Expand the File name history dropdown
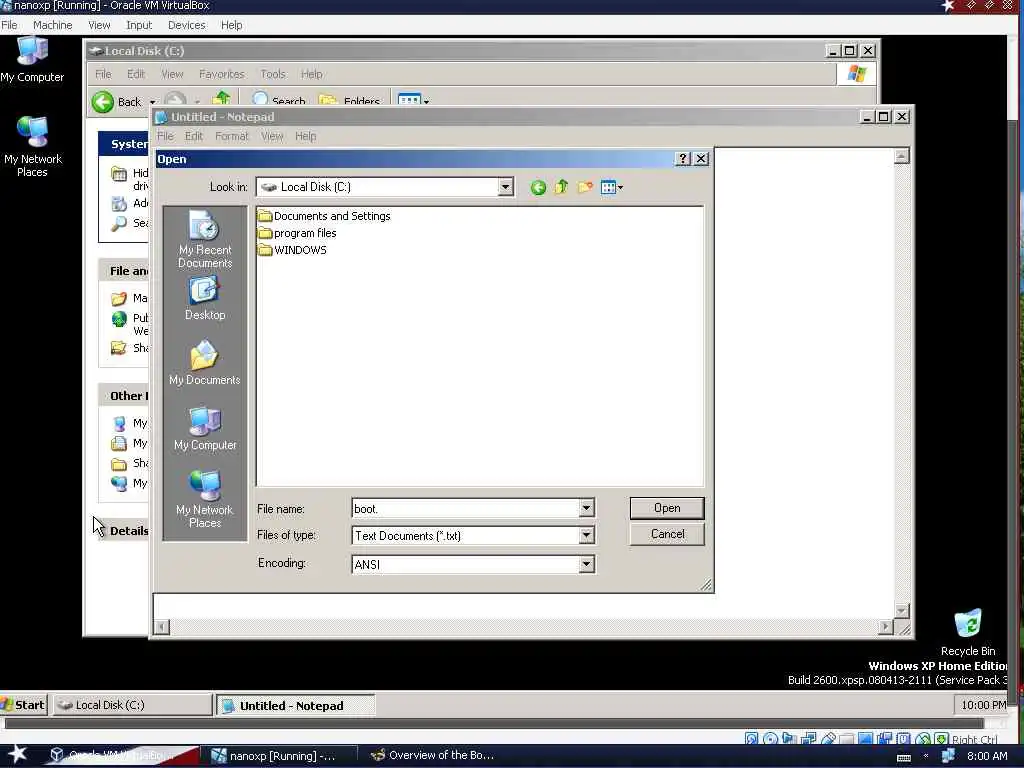 (x=586, y=508)
